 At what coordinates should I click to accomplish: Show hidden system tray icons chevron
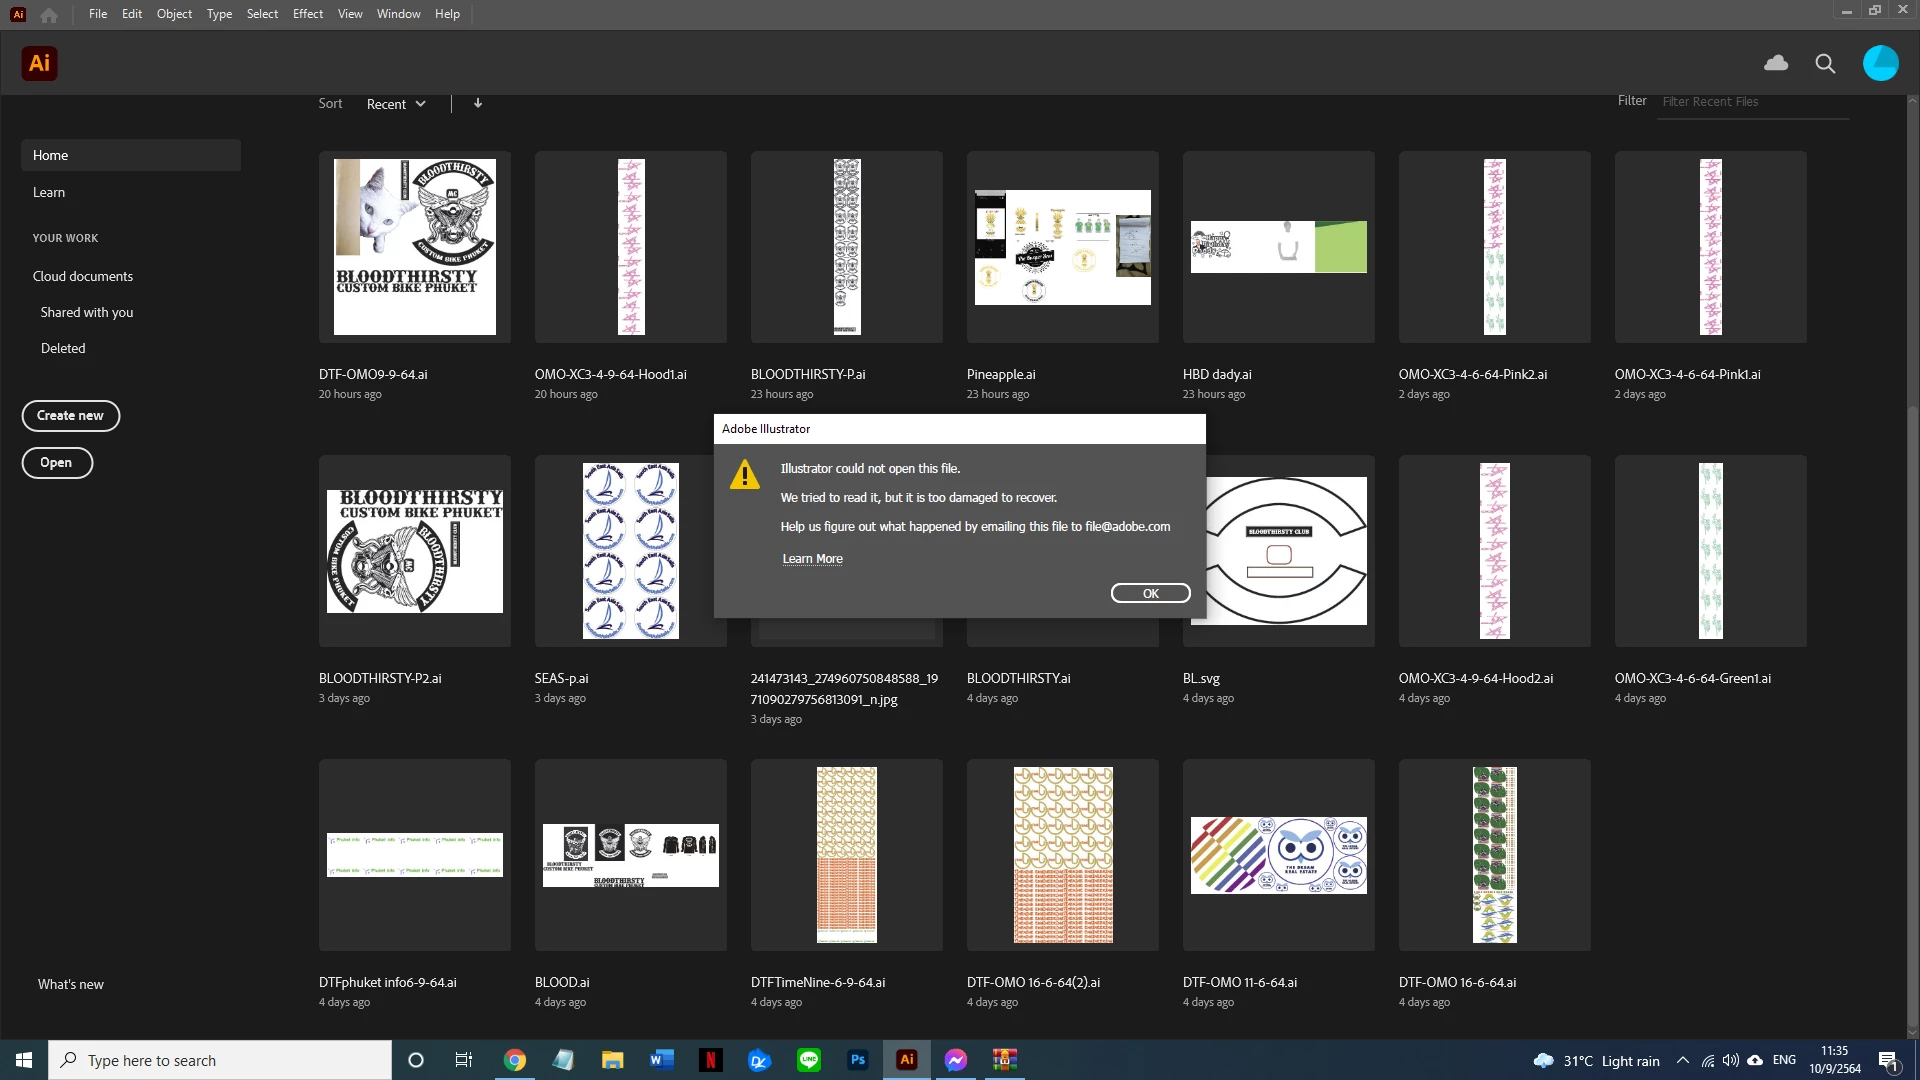point(1683,1060)
